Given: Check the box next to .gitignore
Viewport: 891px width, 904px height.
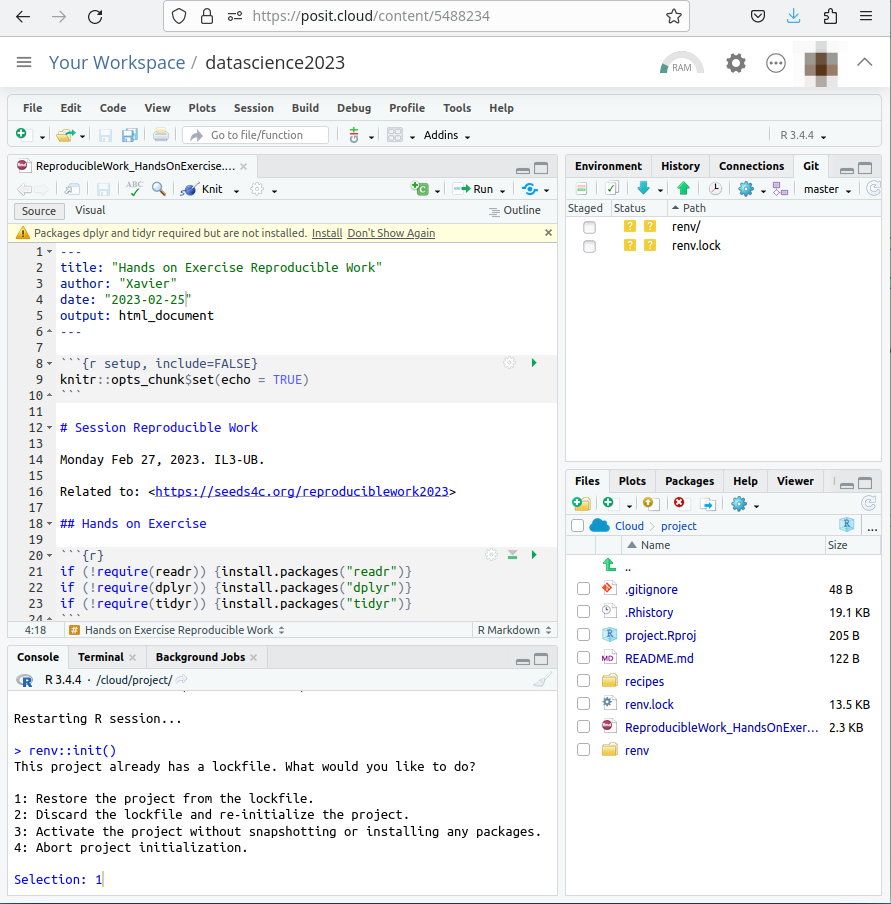Looking at the screenshot, I should point(584,589).
